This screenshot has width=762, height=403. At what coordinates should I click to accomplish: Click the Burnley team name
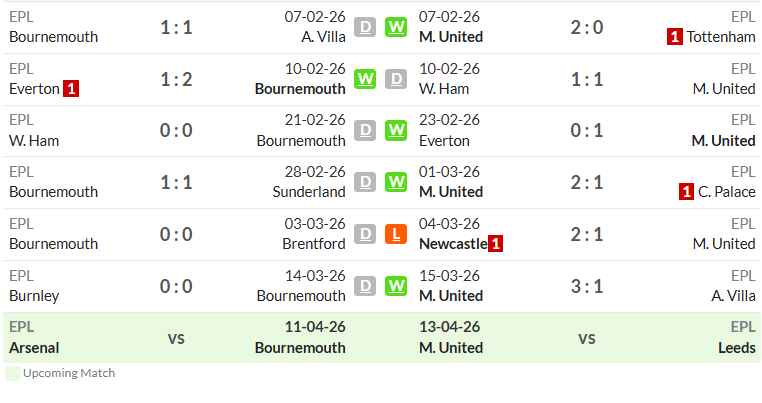click(34, 296)
